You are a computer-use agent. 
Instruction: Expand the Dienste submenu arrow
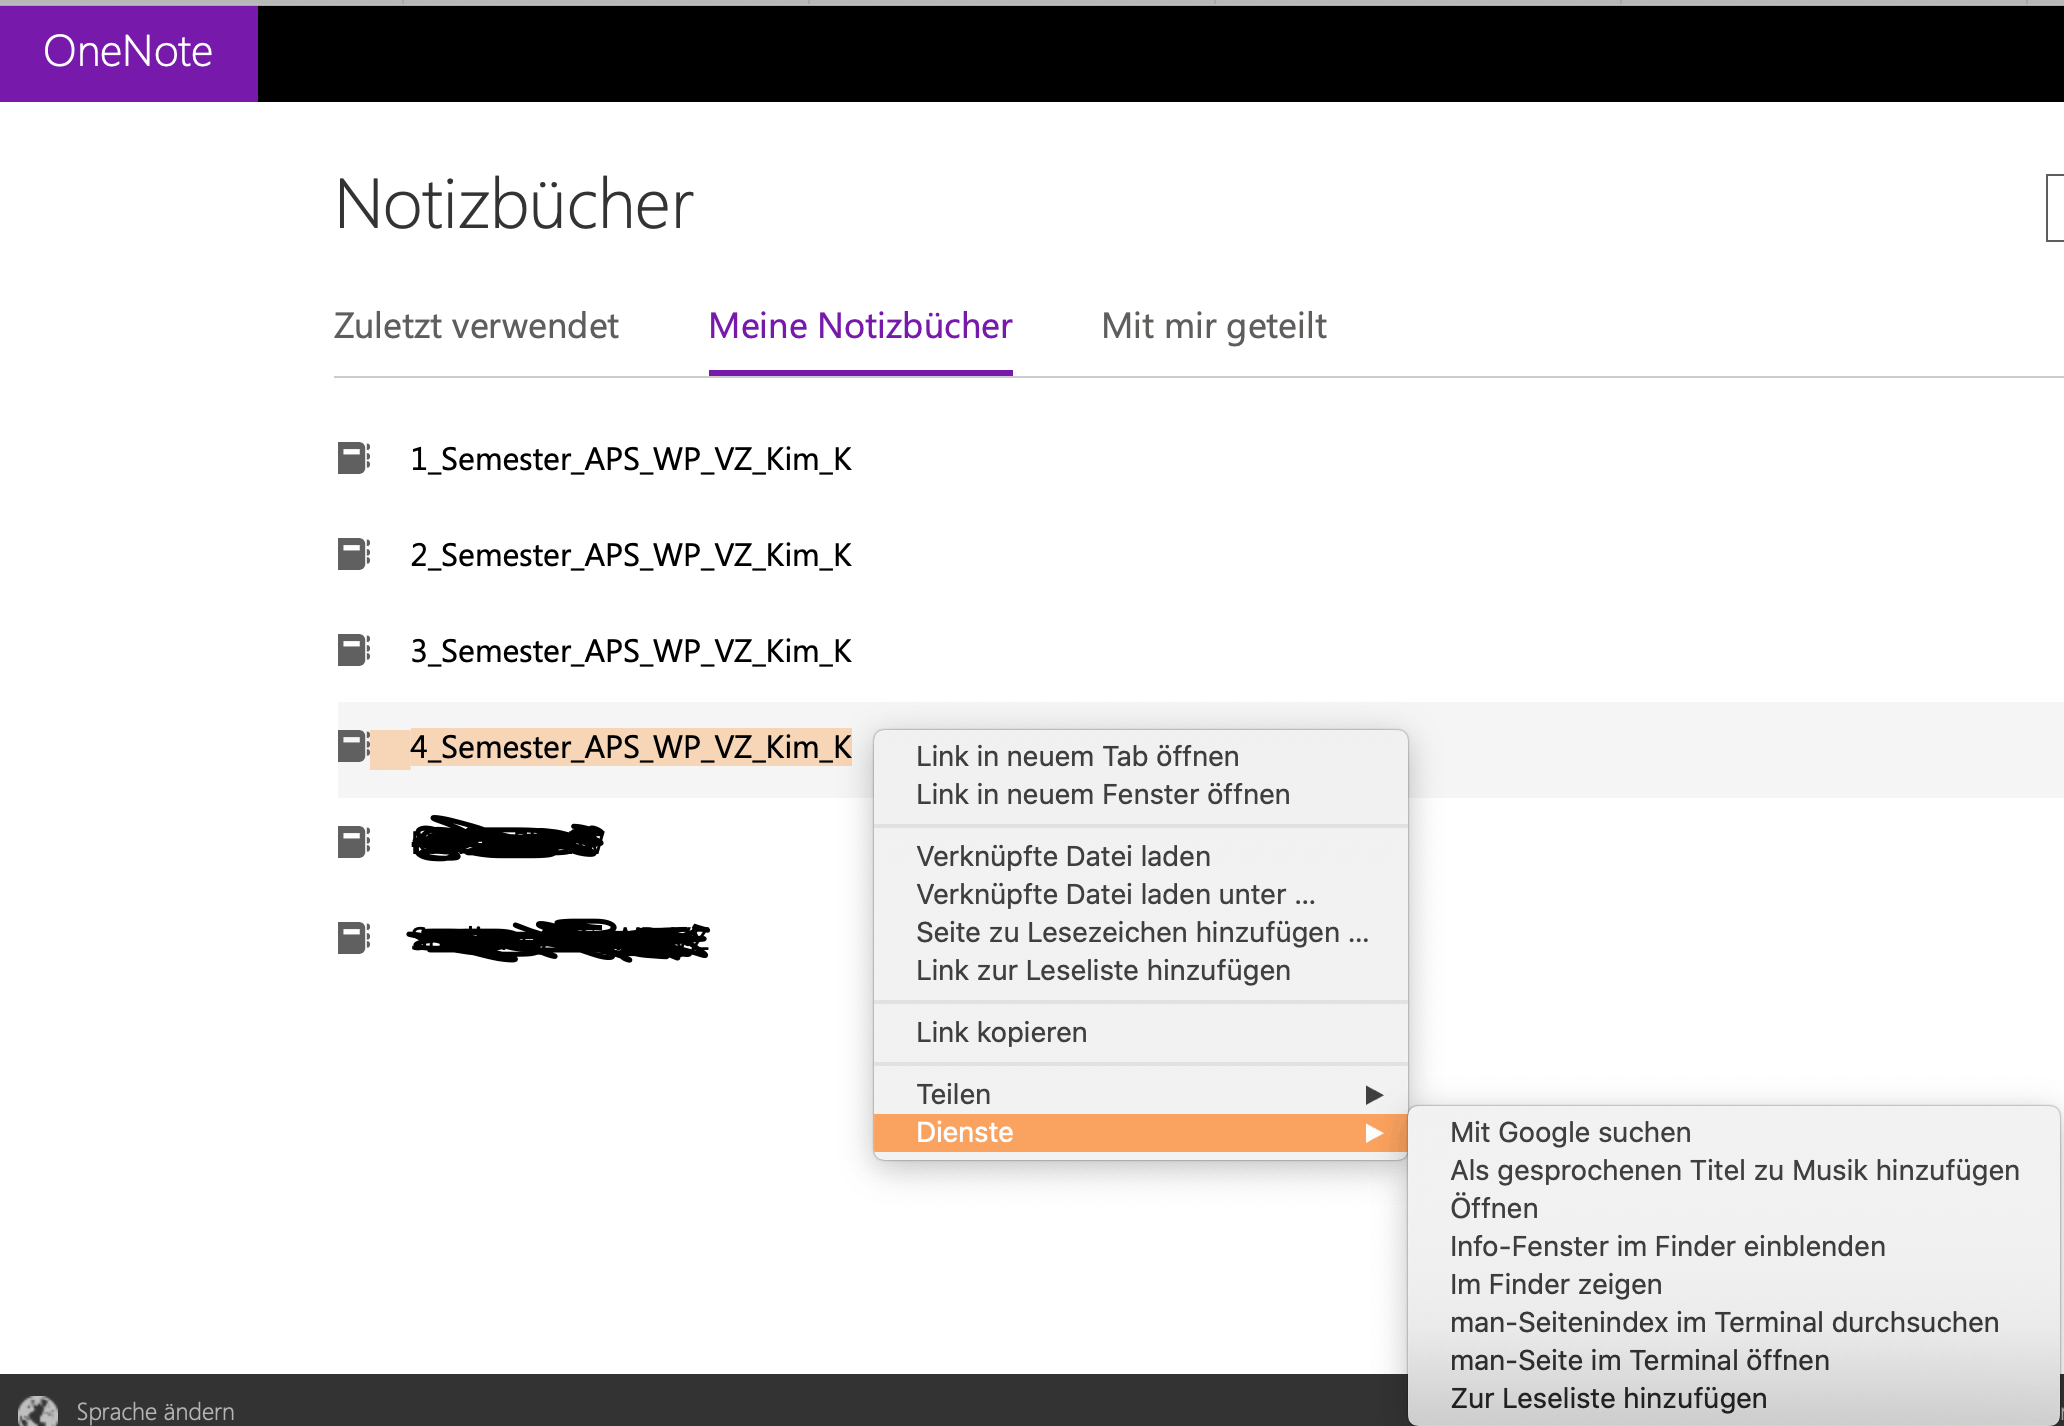pyautogui.click(x=1374, y=1132)
